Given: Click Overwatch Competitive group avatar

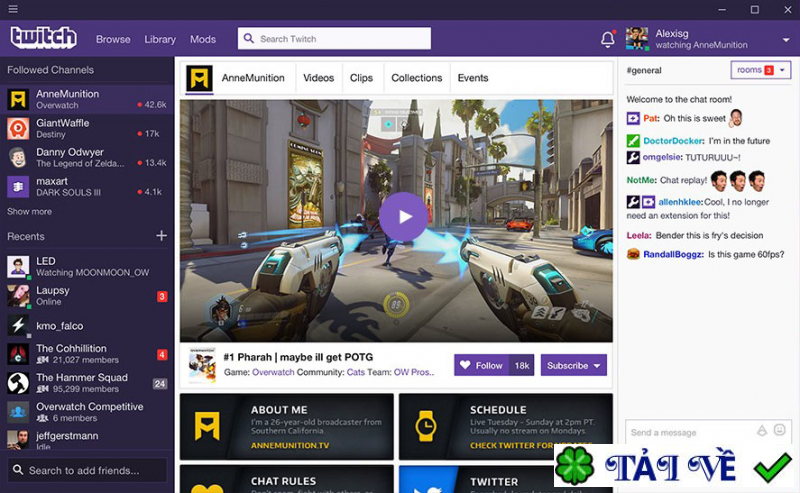Looking at the screenshot, I should coord(18,412).
